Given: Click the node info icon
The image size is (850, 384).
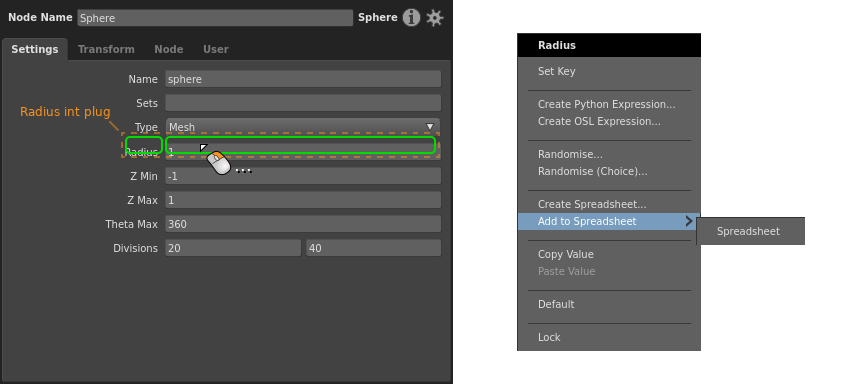Looking at the screenshot, I should click(x=411, y=18).
